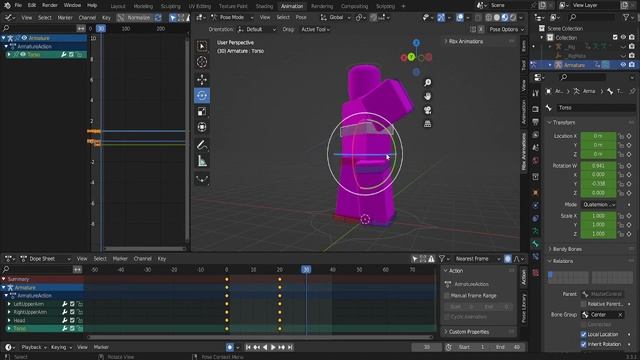Switch to the Layout workspace tab
The image size is (640, 360).
tap(118, 6)
